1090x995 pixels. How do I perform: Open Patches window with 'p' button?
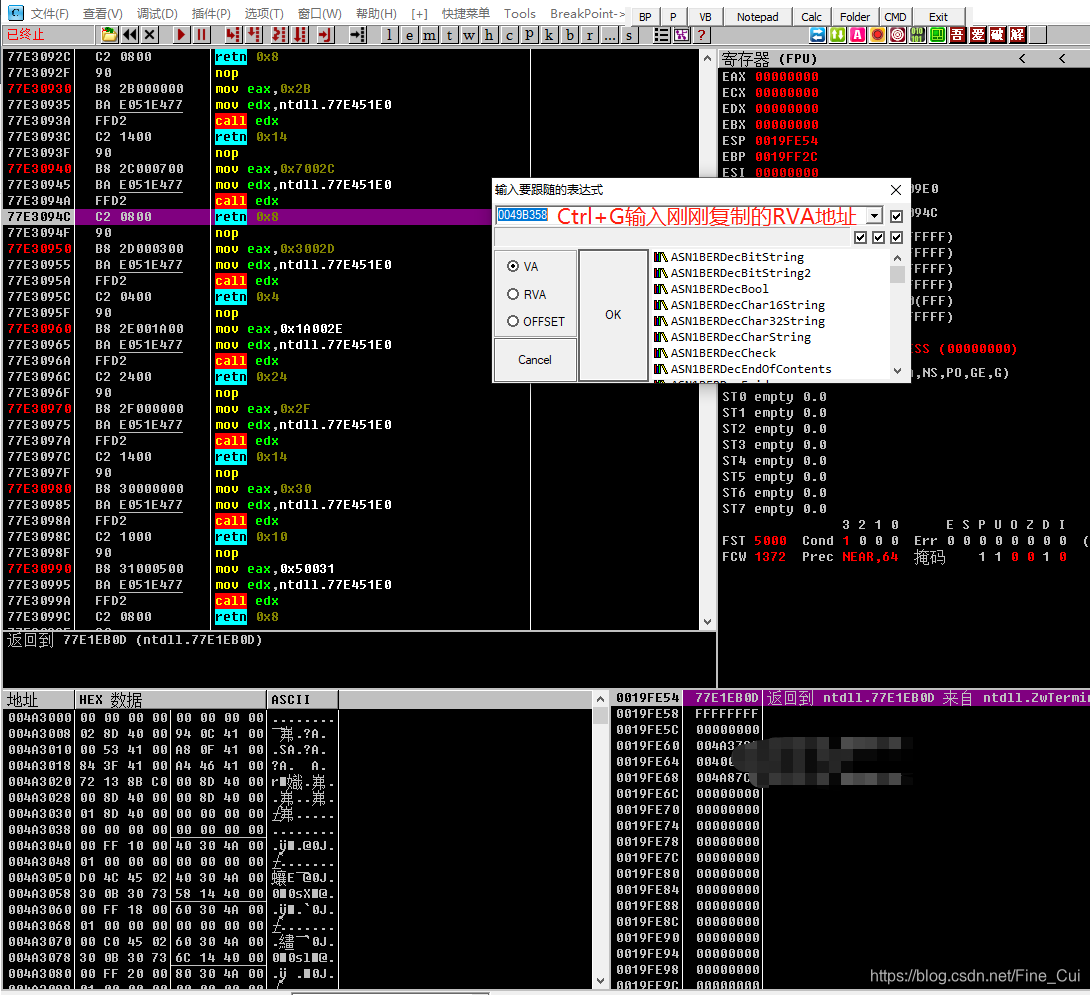pos(530,35)
